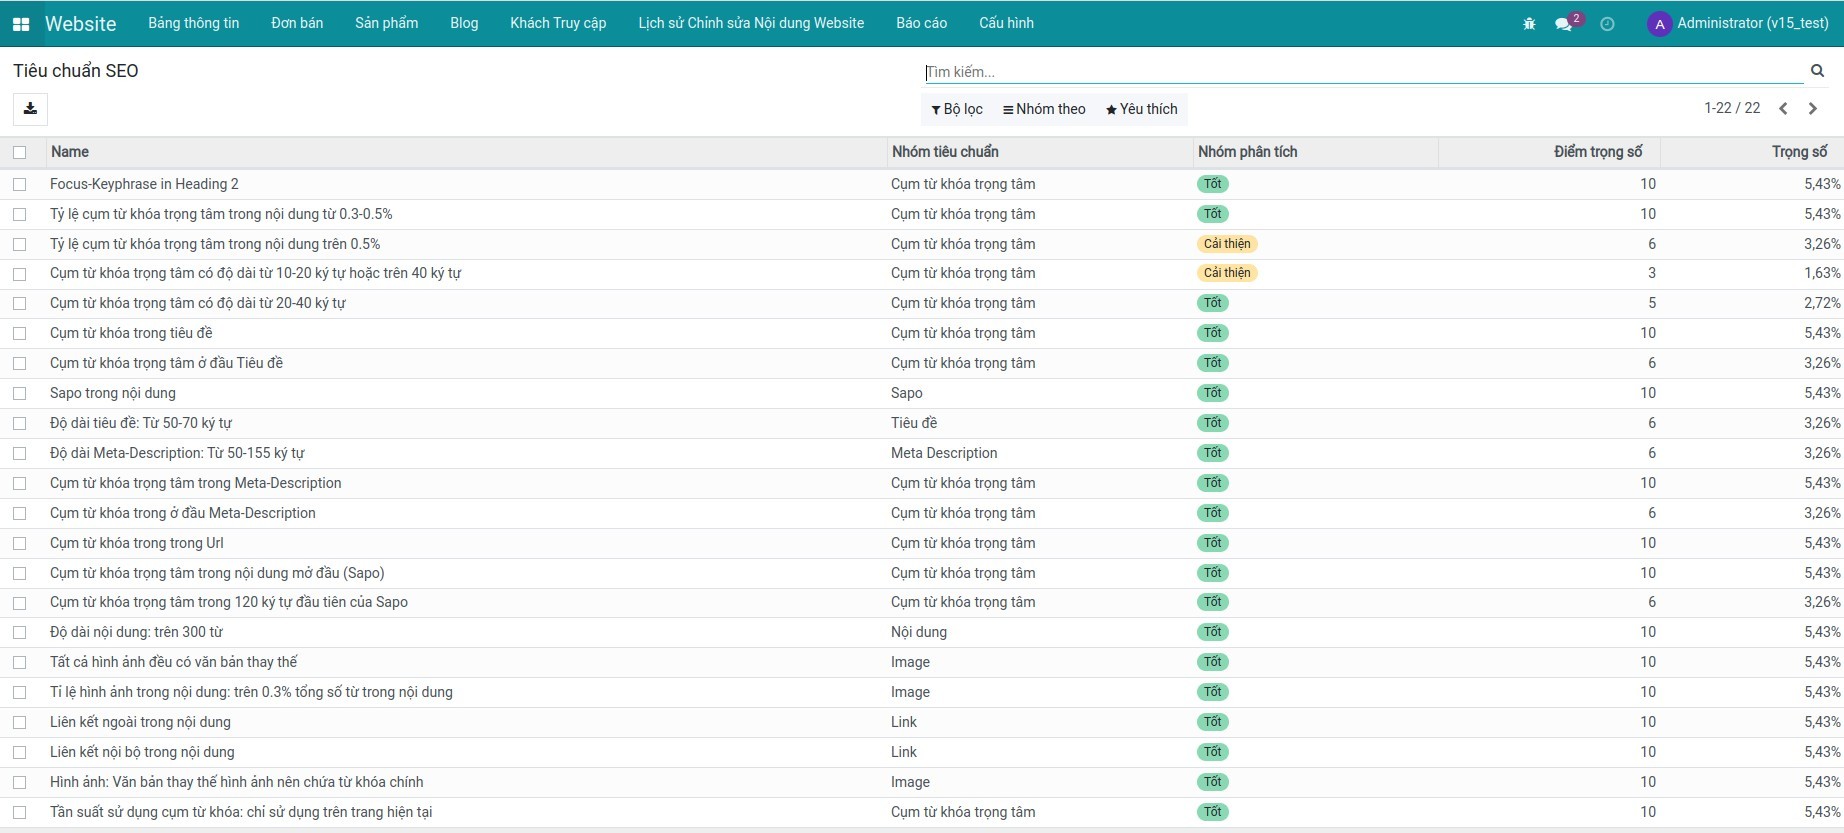Open the Yêu thích favorites dropdown
The width and height of the screenshot is (1844, 833).
(x=1141, y=109)
